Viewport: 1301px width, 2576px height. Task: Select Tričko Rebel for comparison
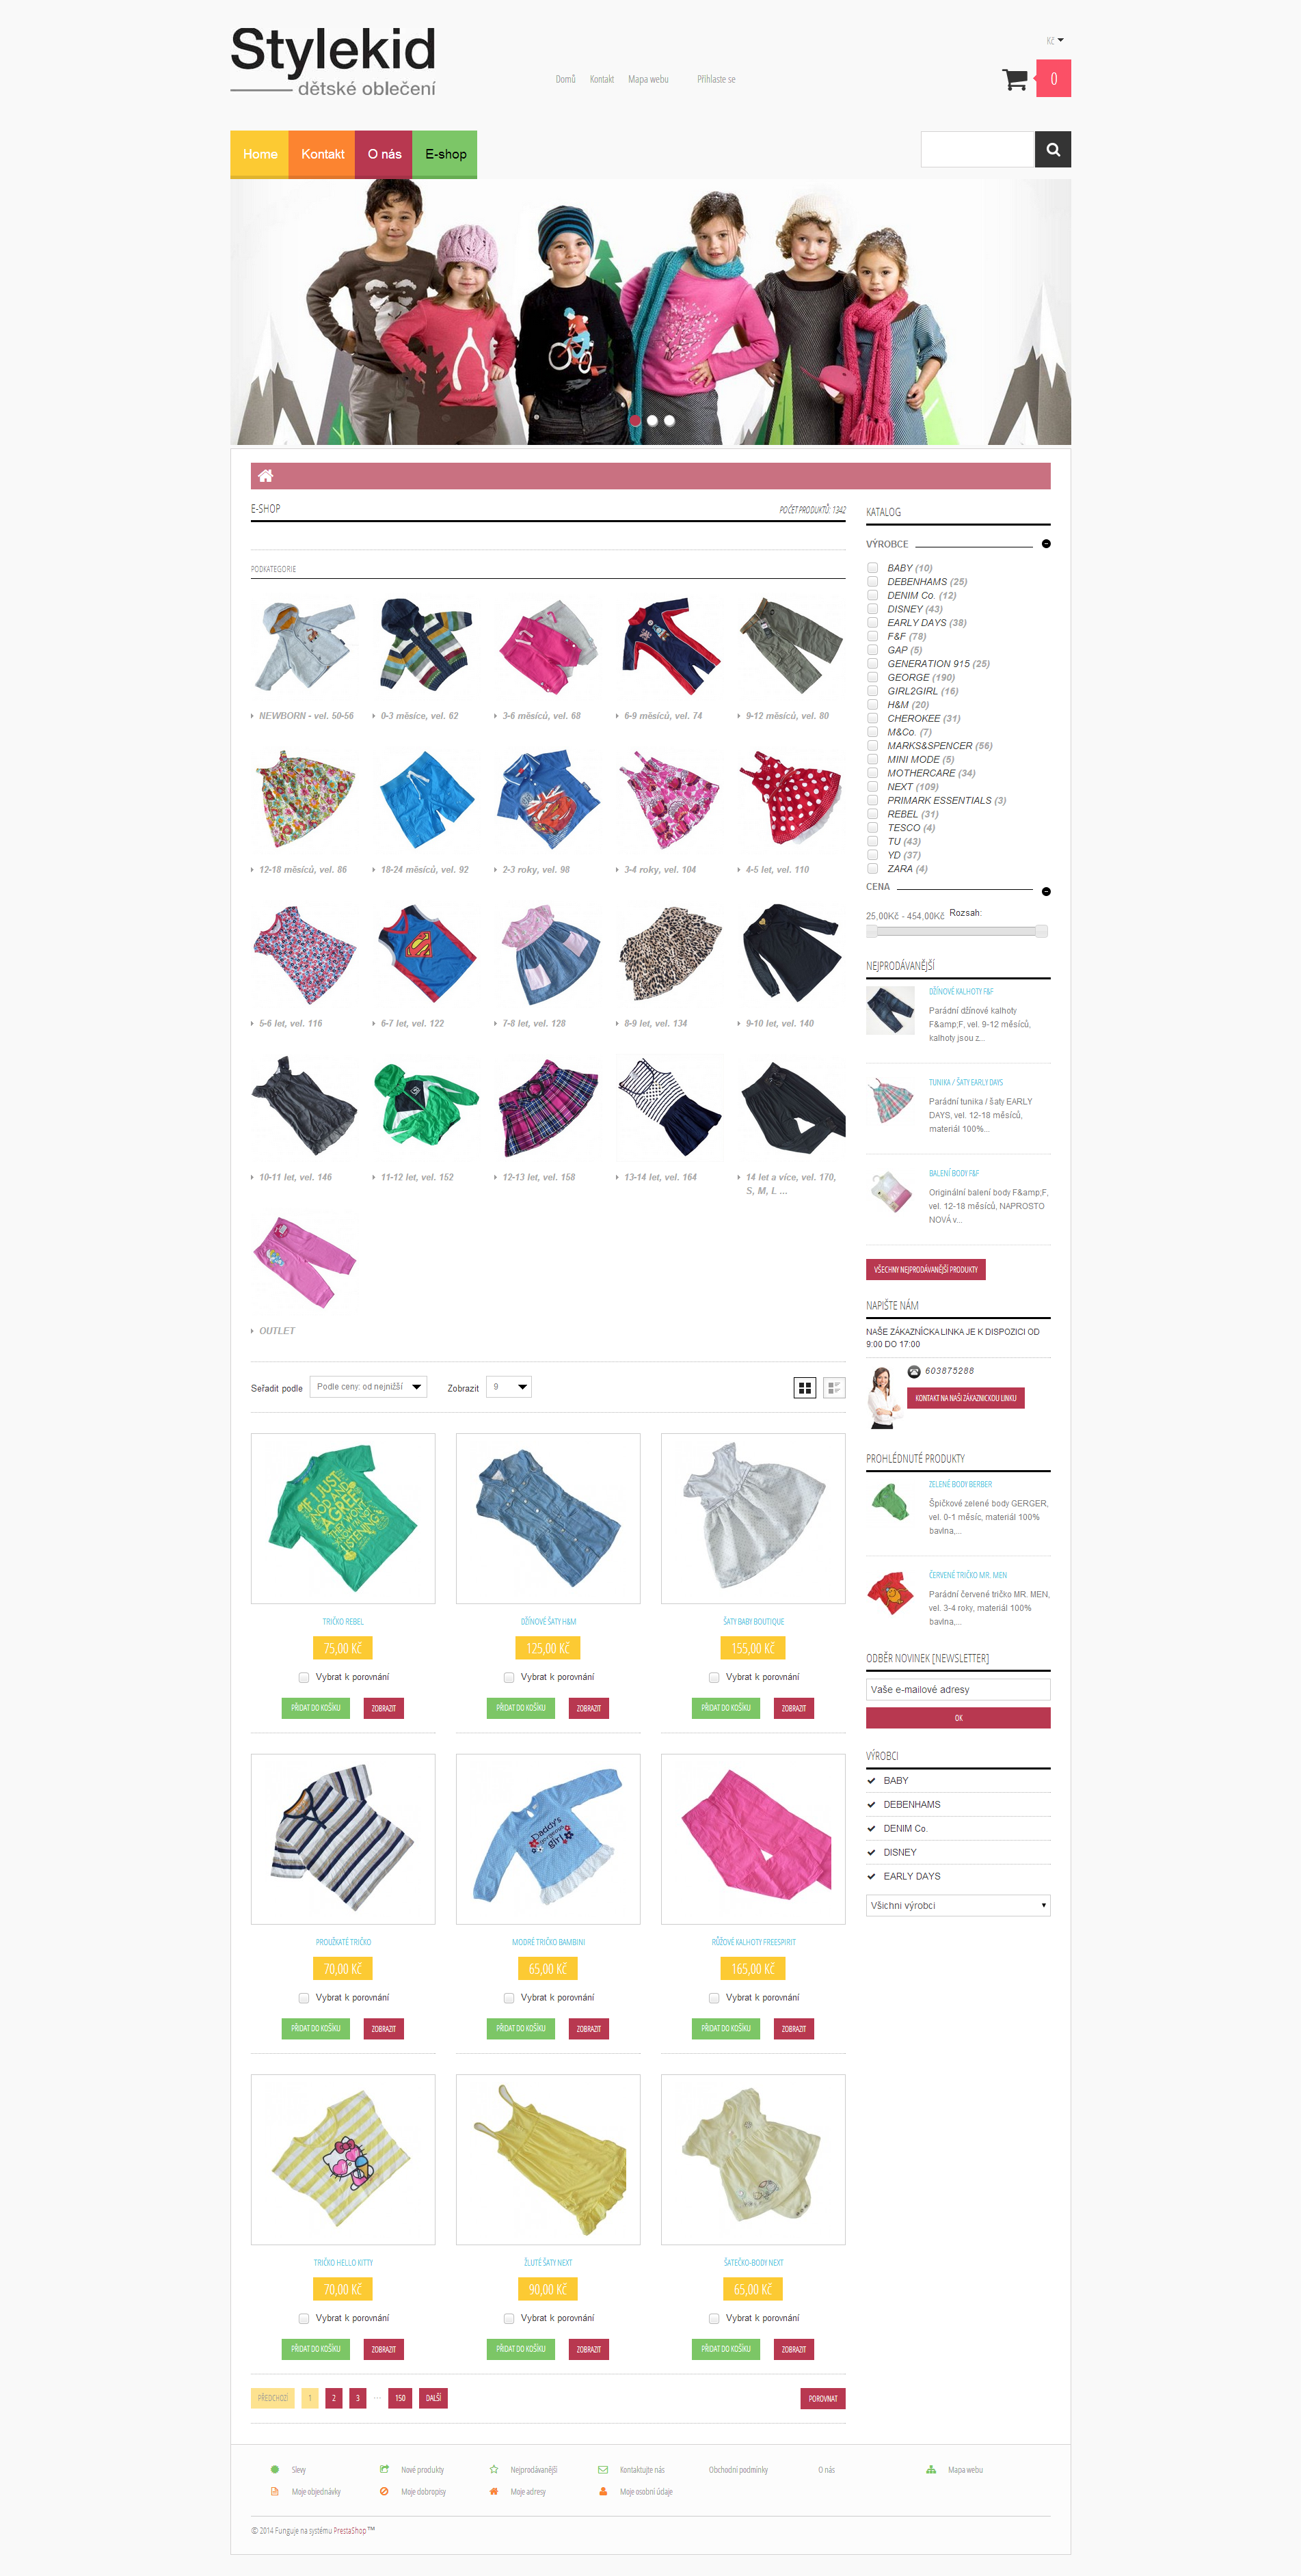coord(303,1677)
